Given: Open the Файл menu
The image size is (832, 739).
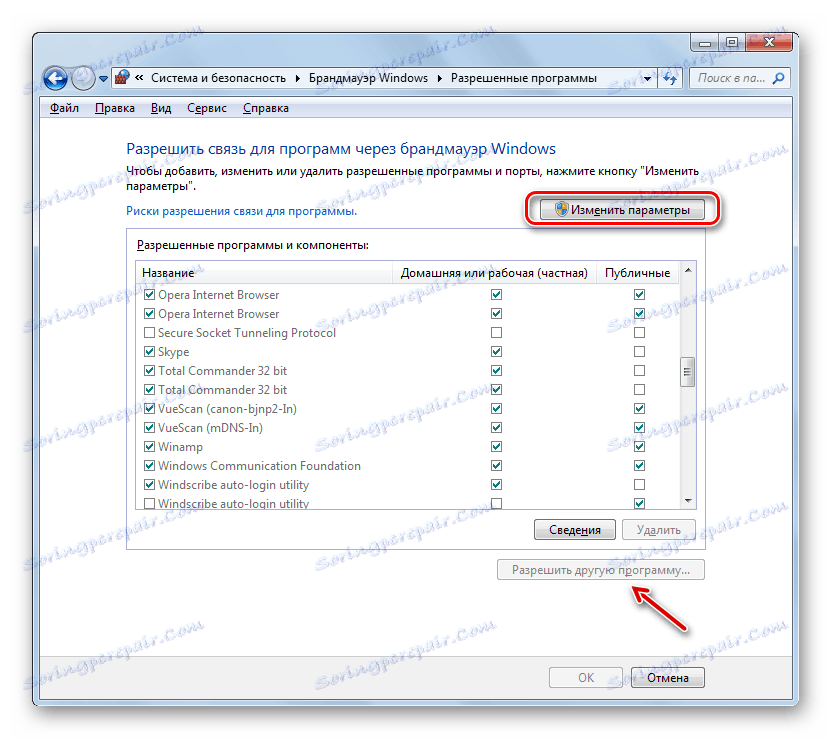Looking at the screenshot, I should (x=64, y=108).
